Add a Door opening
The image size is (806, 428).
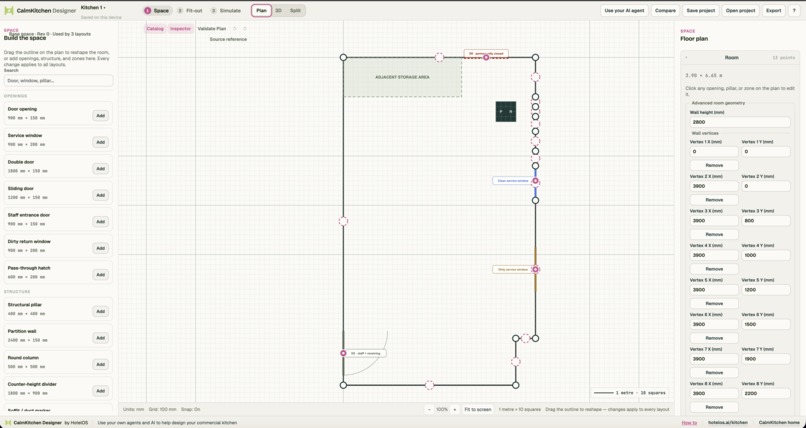pos(100,116)
